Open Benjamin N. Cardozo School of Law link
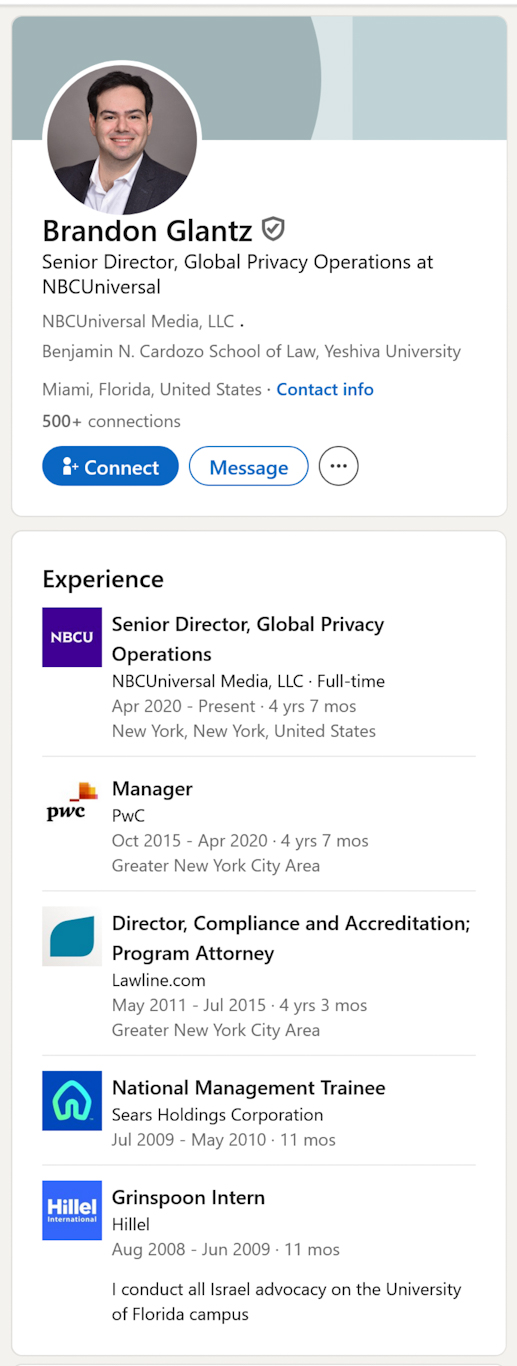The height and width of the screenshot is (1366, 517). (x=251, y=351)
